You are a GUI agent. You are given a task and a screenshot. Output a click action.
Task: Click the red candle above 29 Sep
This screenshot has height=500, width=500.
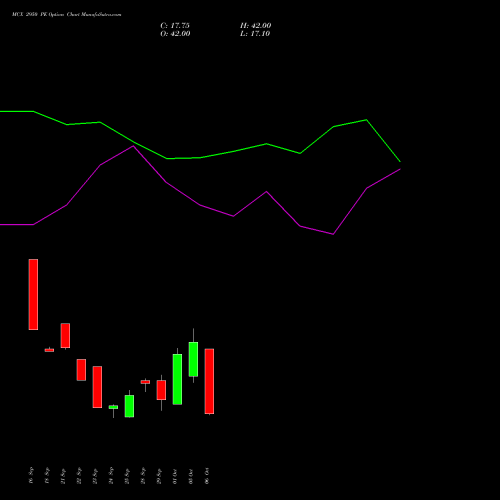tap(161, 390)
